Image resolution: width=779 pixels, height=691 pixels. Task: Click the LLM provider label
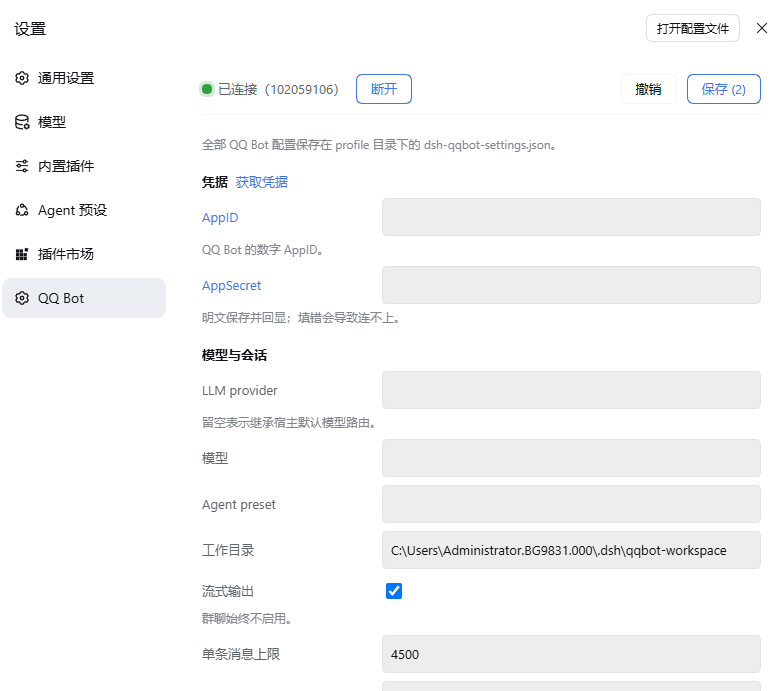click(240, 390)
